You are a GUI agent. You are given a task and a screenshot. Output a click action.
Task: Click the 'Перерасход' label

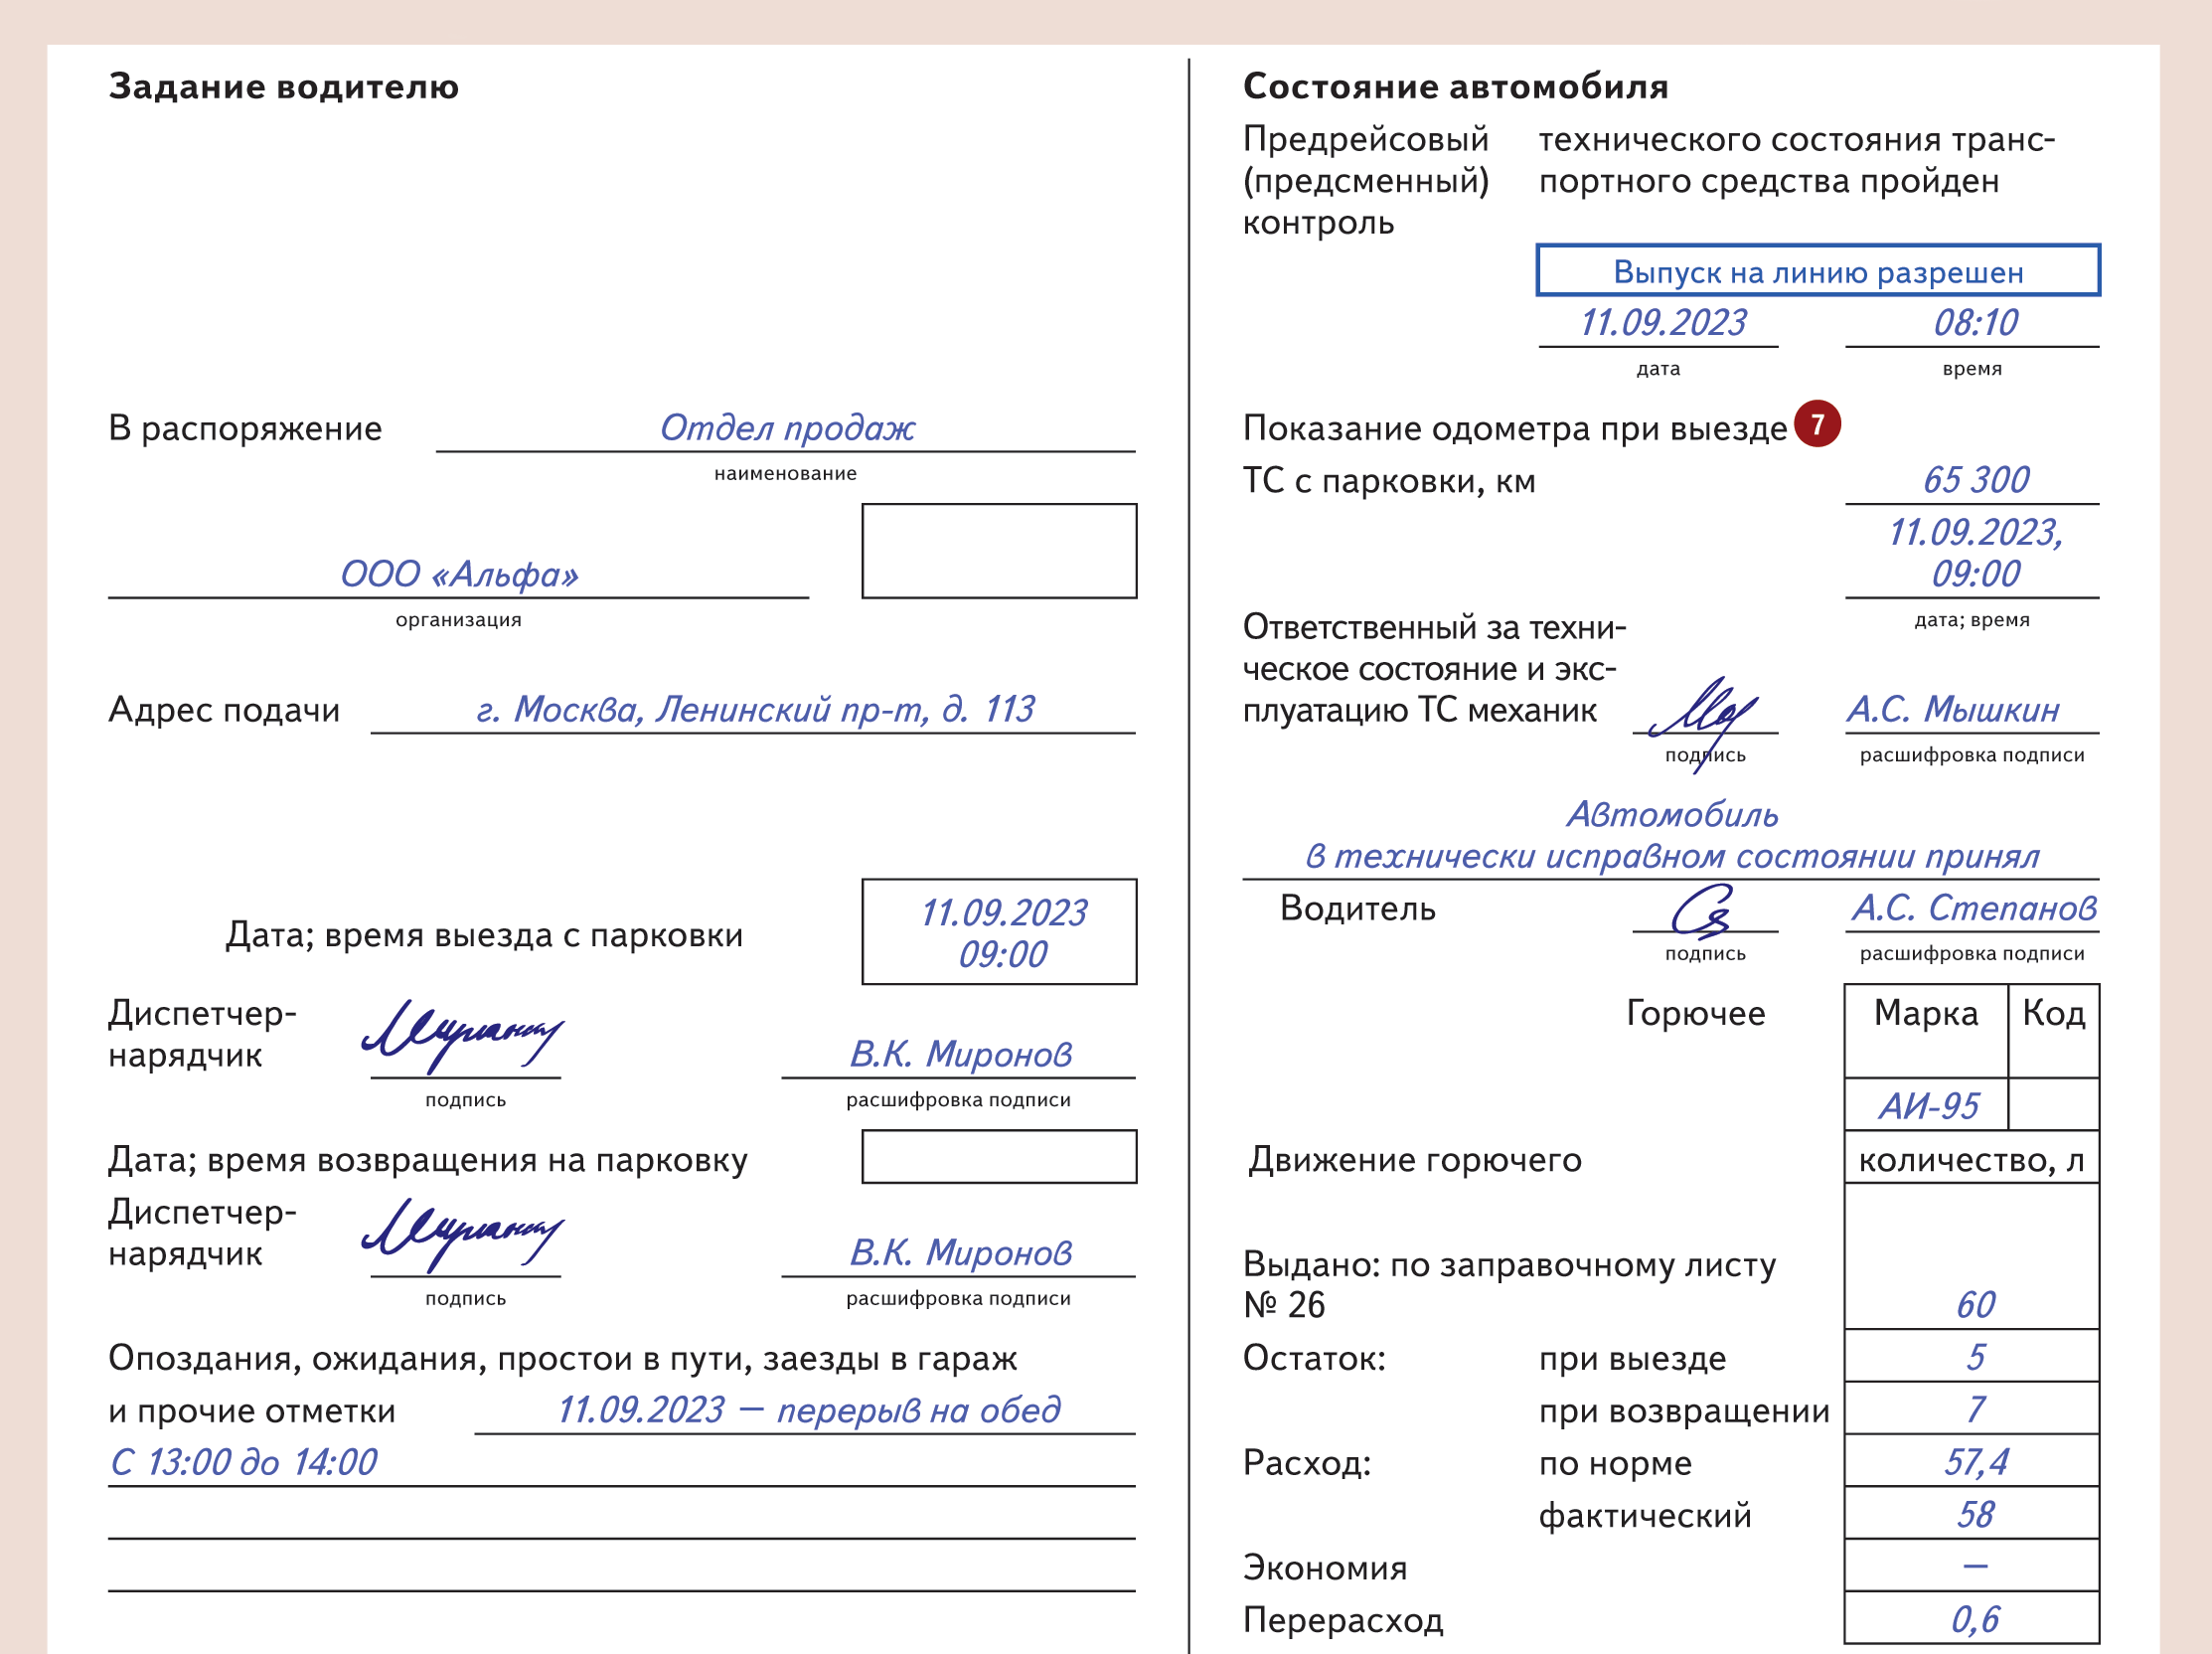click(x=1343, y=1620)
